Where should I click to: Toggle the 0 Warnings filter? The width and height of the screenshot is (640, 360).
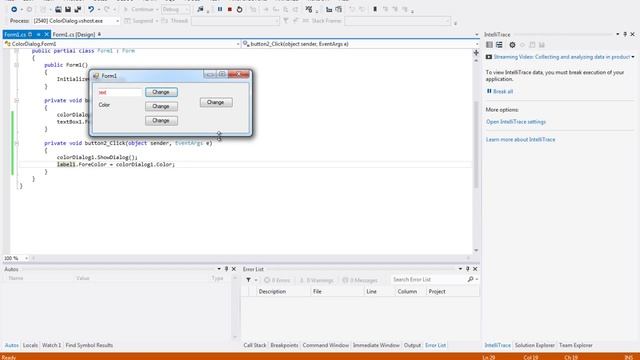coord(316,280)
